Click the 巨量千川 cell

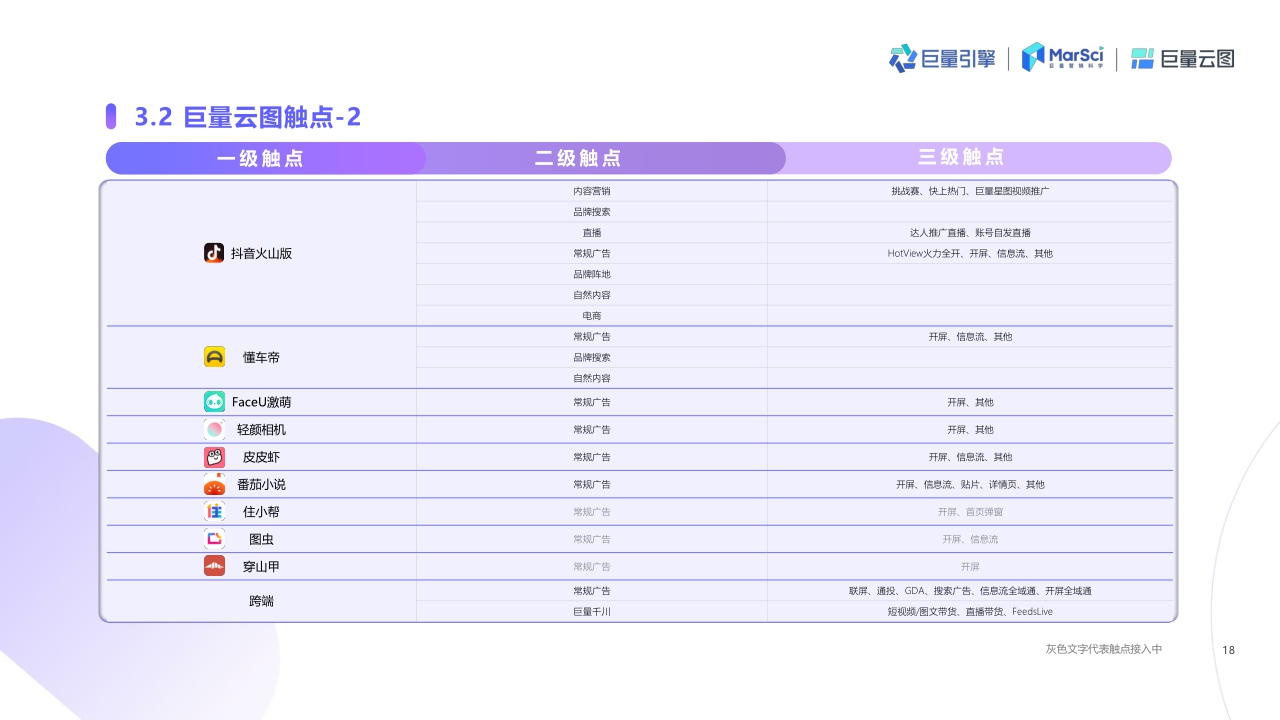pyautogui.click(x=591, y=611)
